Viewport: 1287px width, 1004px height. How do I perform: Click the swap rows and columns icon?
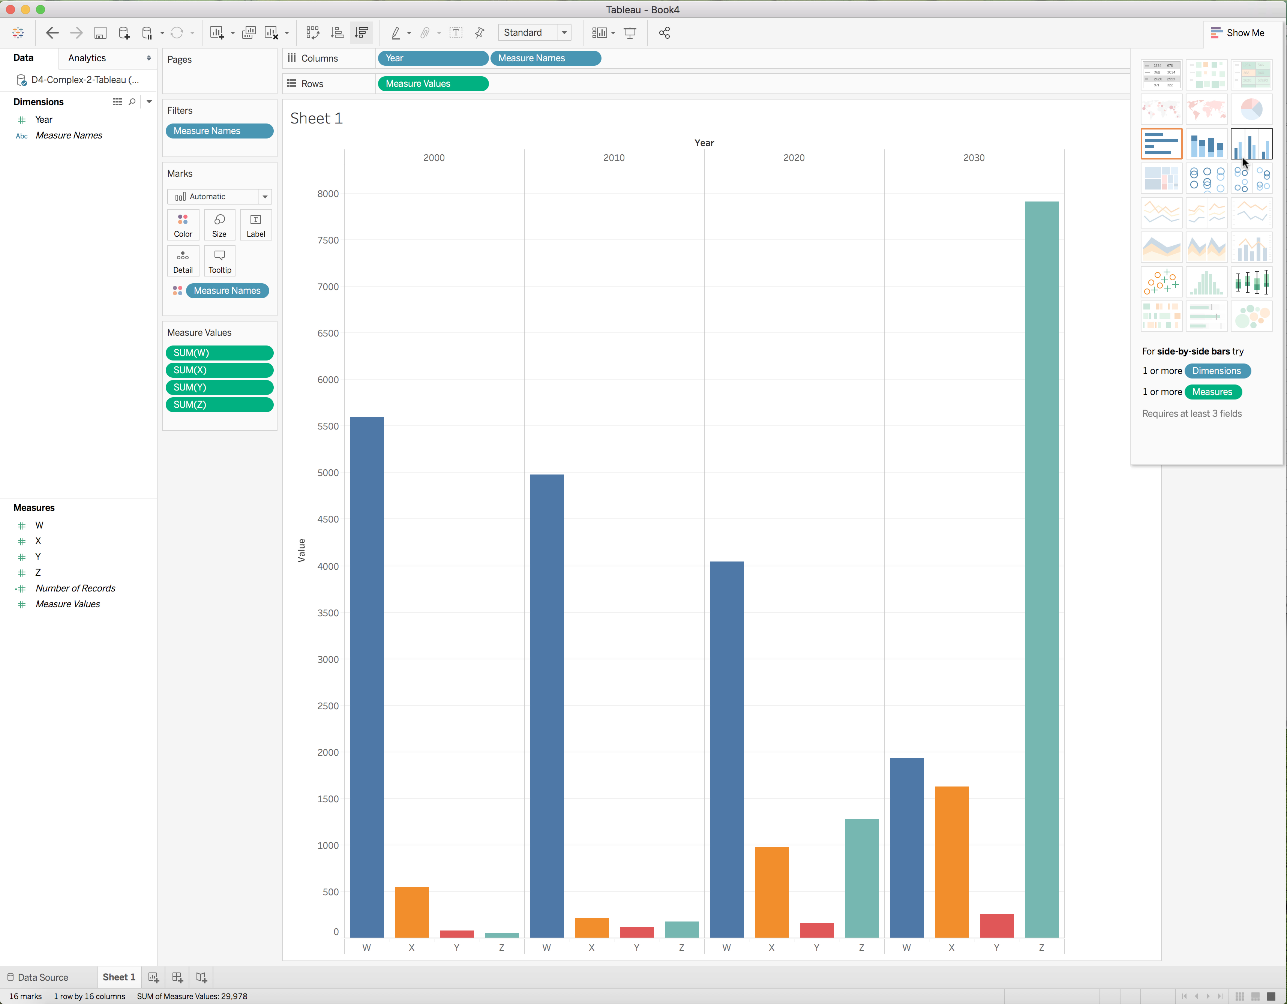click(313, 33)
